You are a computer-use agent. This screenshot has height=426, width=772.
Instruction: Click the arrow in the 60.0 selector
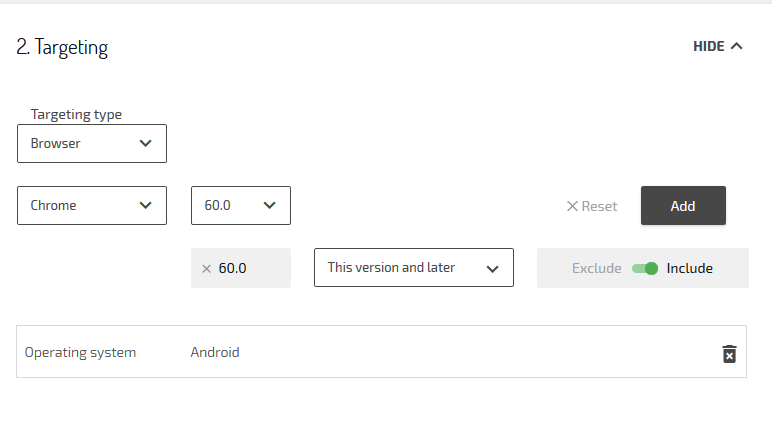point(269,205)
